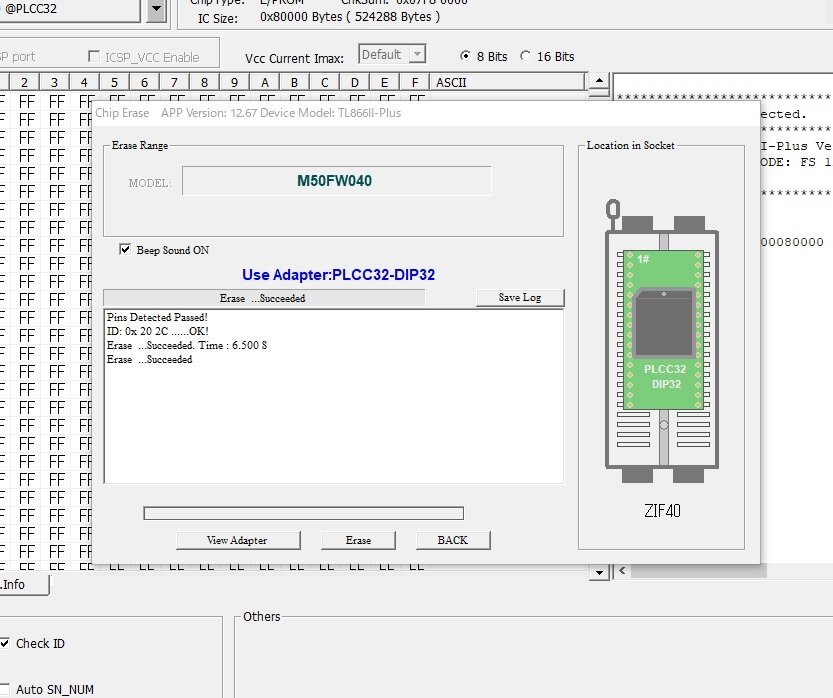Enable the Auto SN_NUM checkbox
Screen dimensions: 833x698
[5, 690]
